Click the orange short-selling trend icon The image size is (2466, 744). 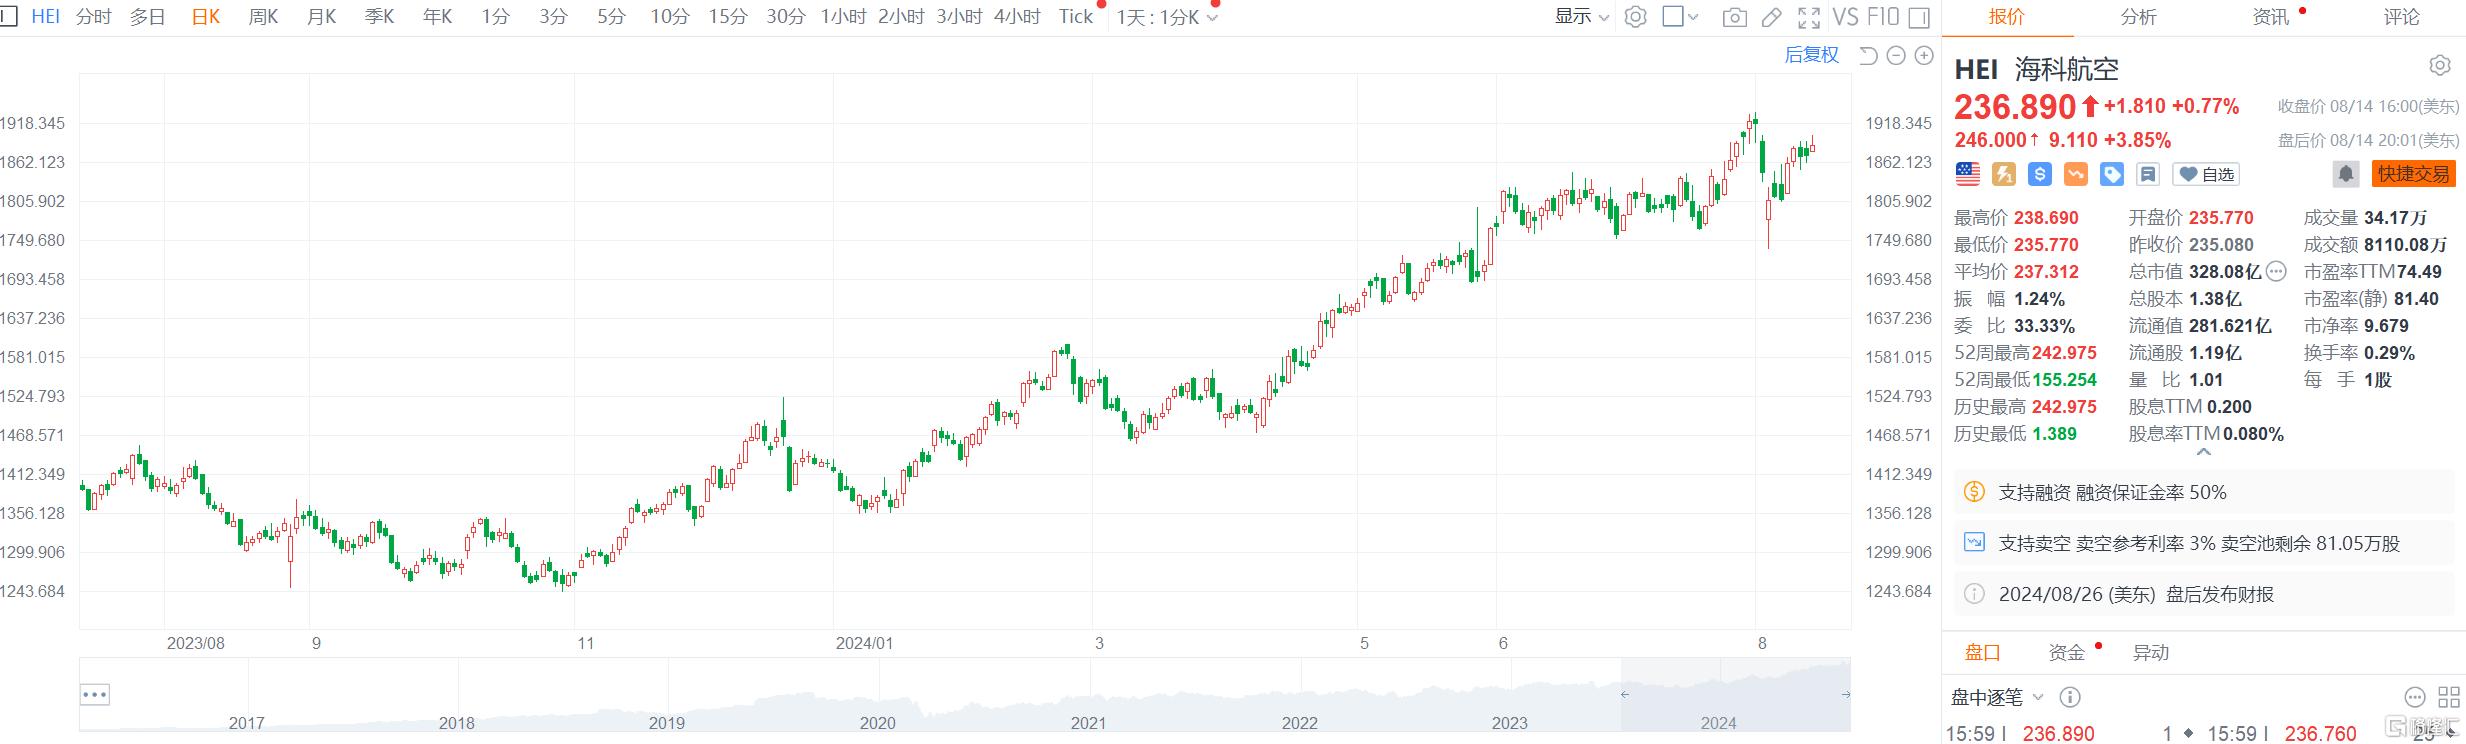coord(2076,174)
